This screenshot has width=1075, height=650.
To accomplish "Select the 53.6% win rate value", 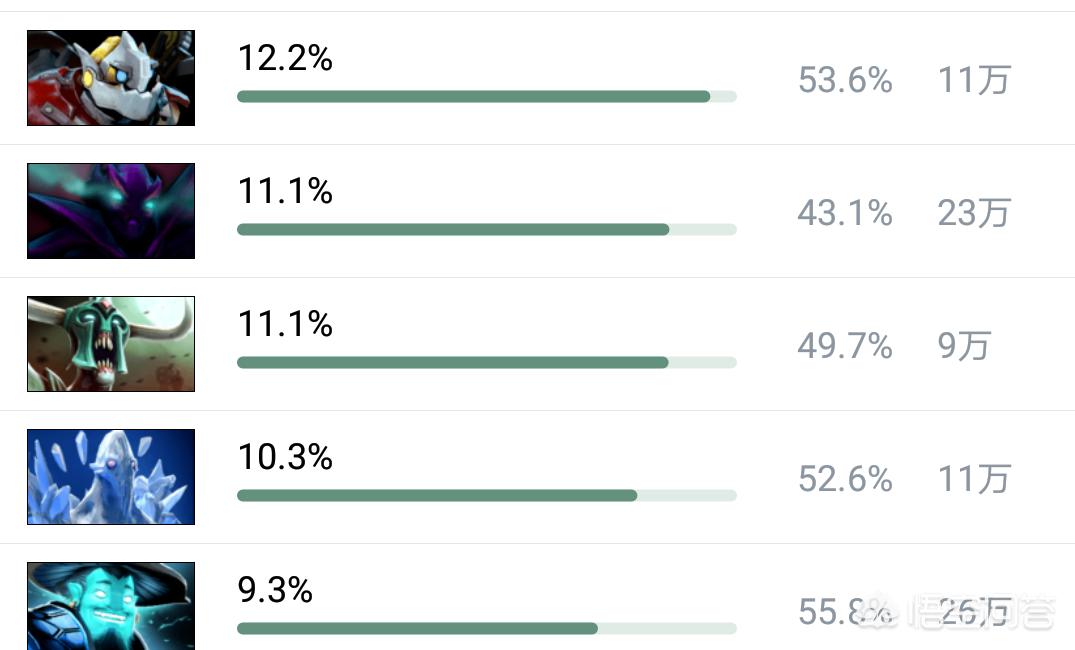I will (845, 80).
